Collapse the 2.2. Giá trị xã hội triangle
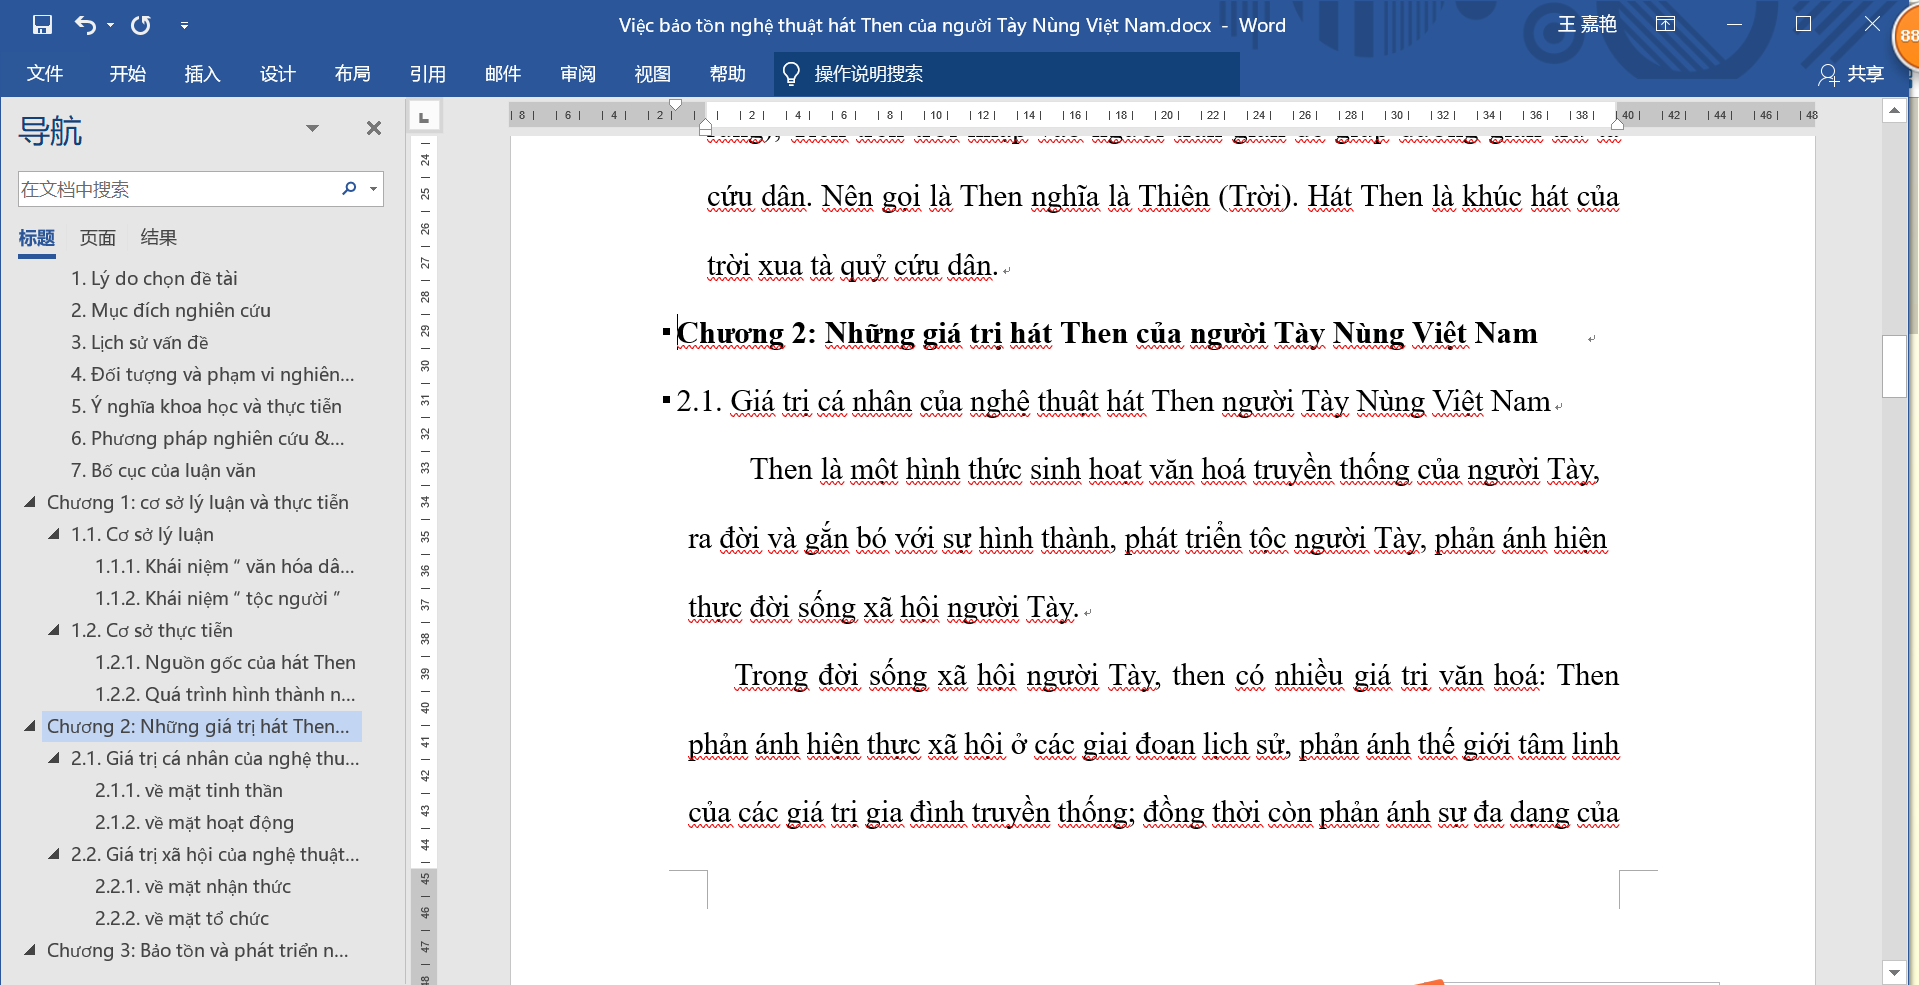Screen dimensions: 1919x985 54,854
